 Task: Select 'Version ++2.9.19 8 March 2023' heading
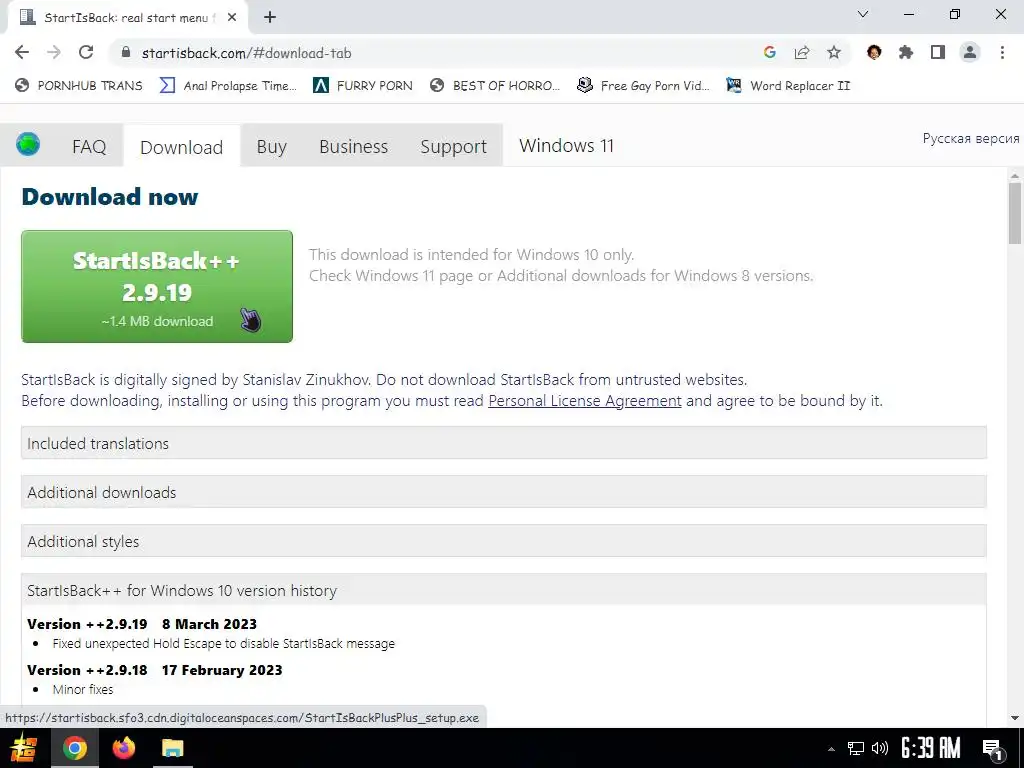click(142, 624)
